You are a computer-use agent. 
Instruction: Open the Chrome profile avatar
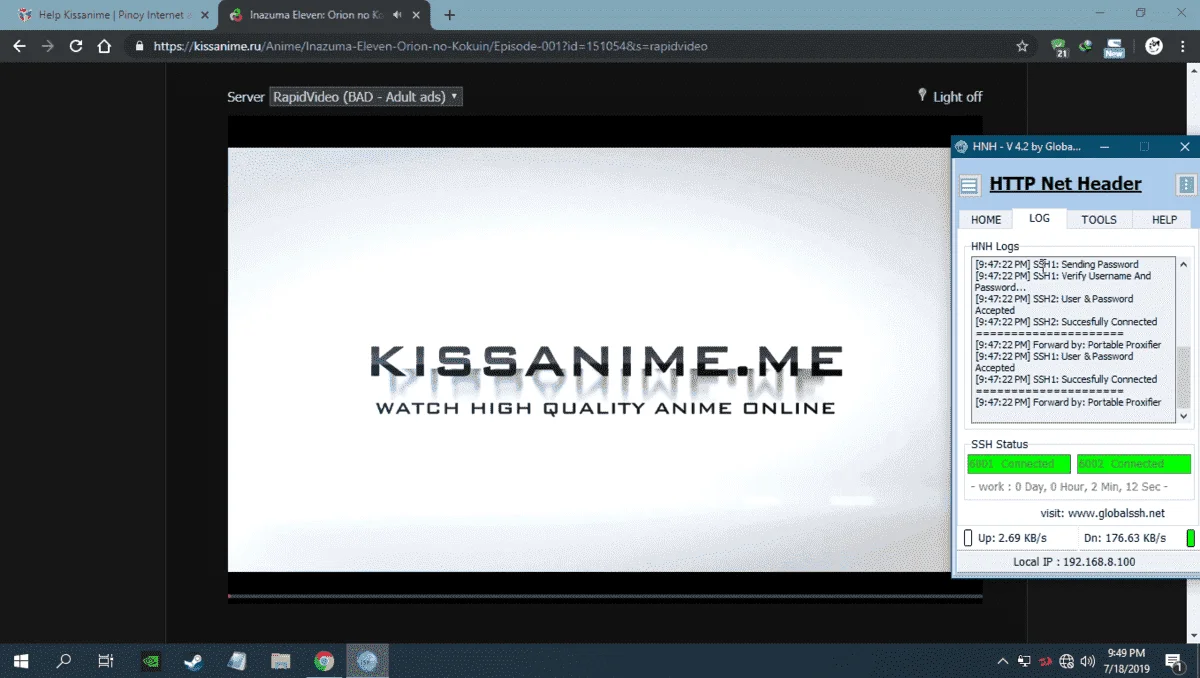1153,46
